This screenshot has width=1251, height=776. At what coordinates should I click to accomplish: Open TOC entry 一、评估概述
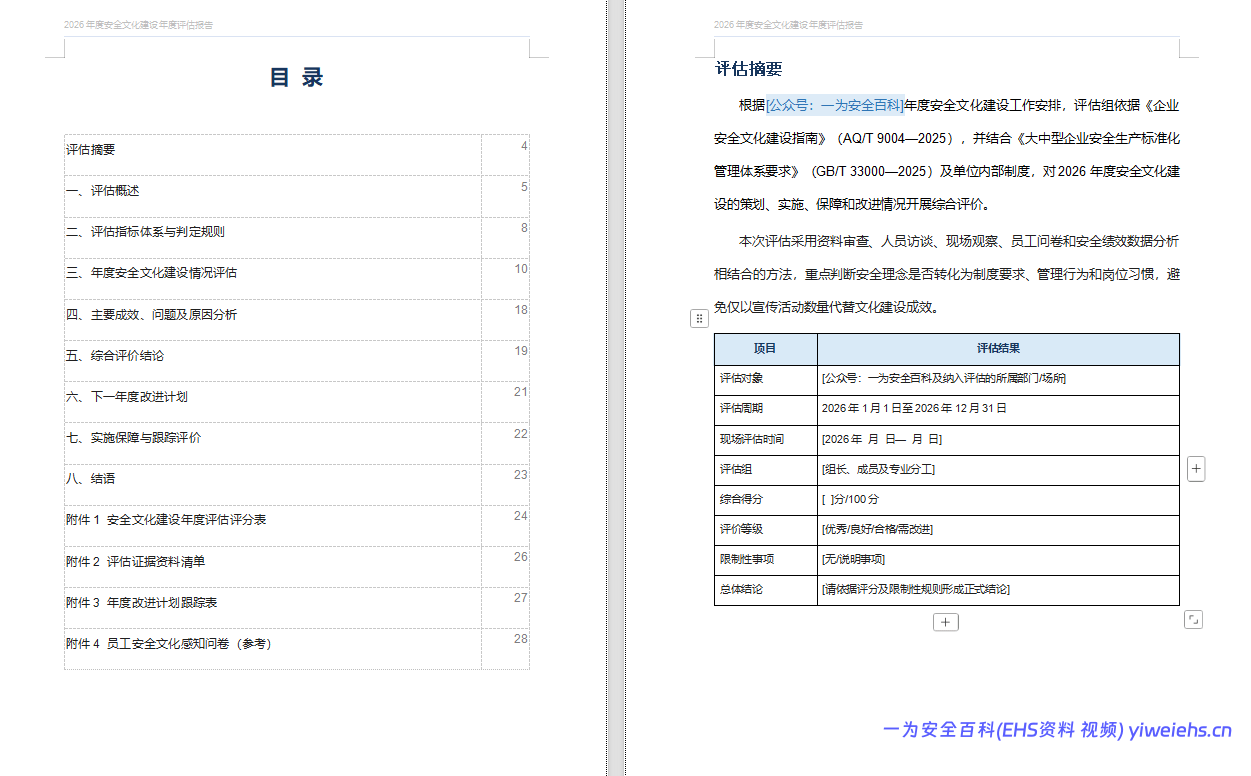coord(103,191)
